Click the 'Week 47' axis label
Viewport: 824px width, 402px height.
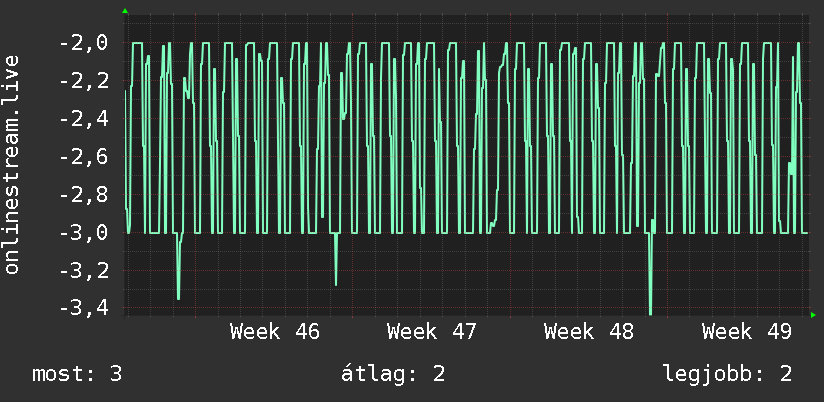(432, 332)
